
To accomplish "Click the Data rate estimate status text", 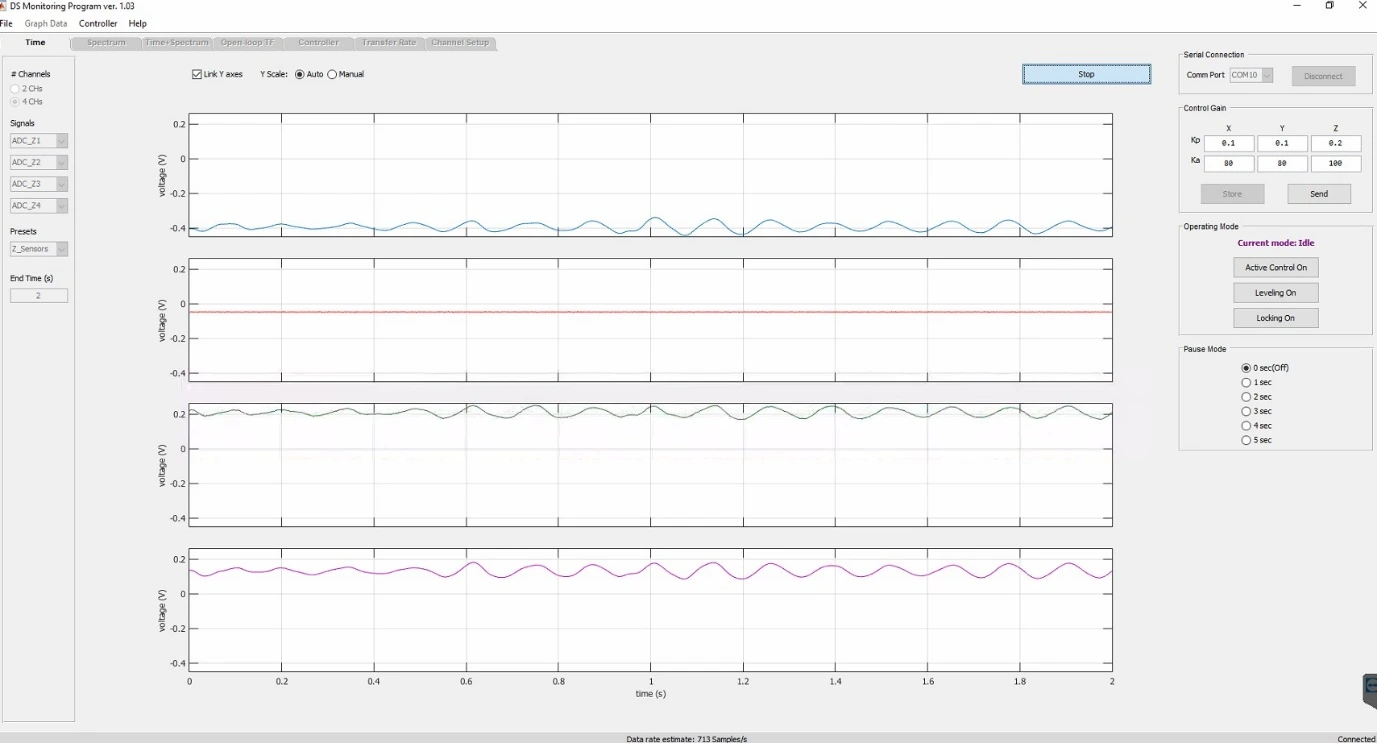I will click(x=687, y=738).
